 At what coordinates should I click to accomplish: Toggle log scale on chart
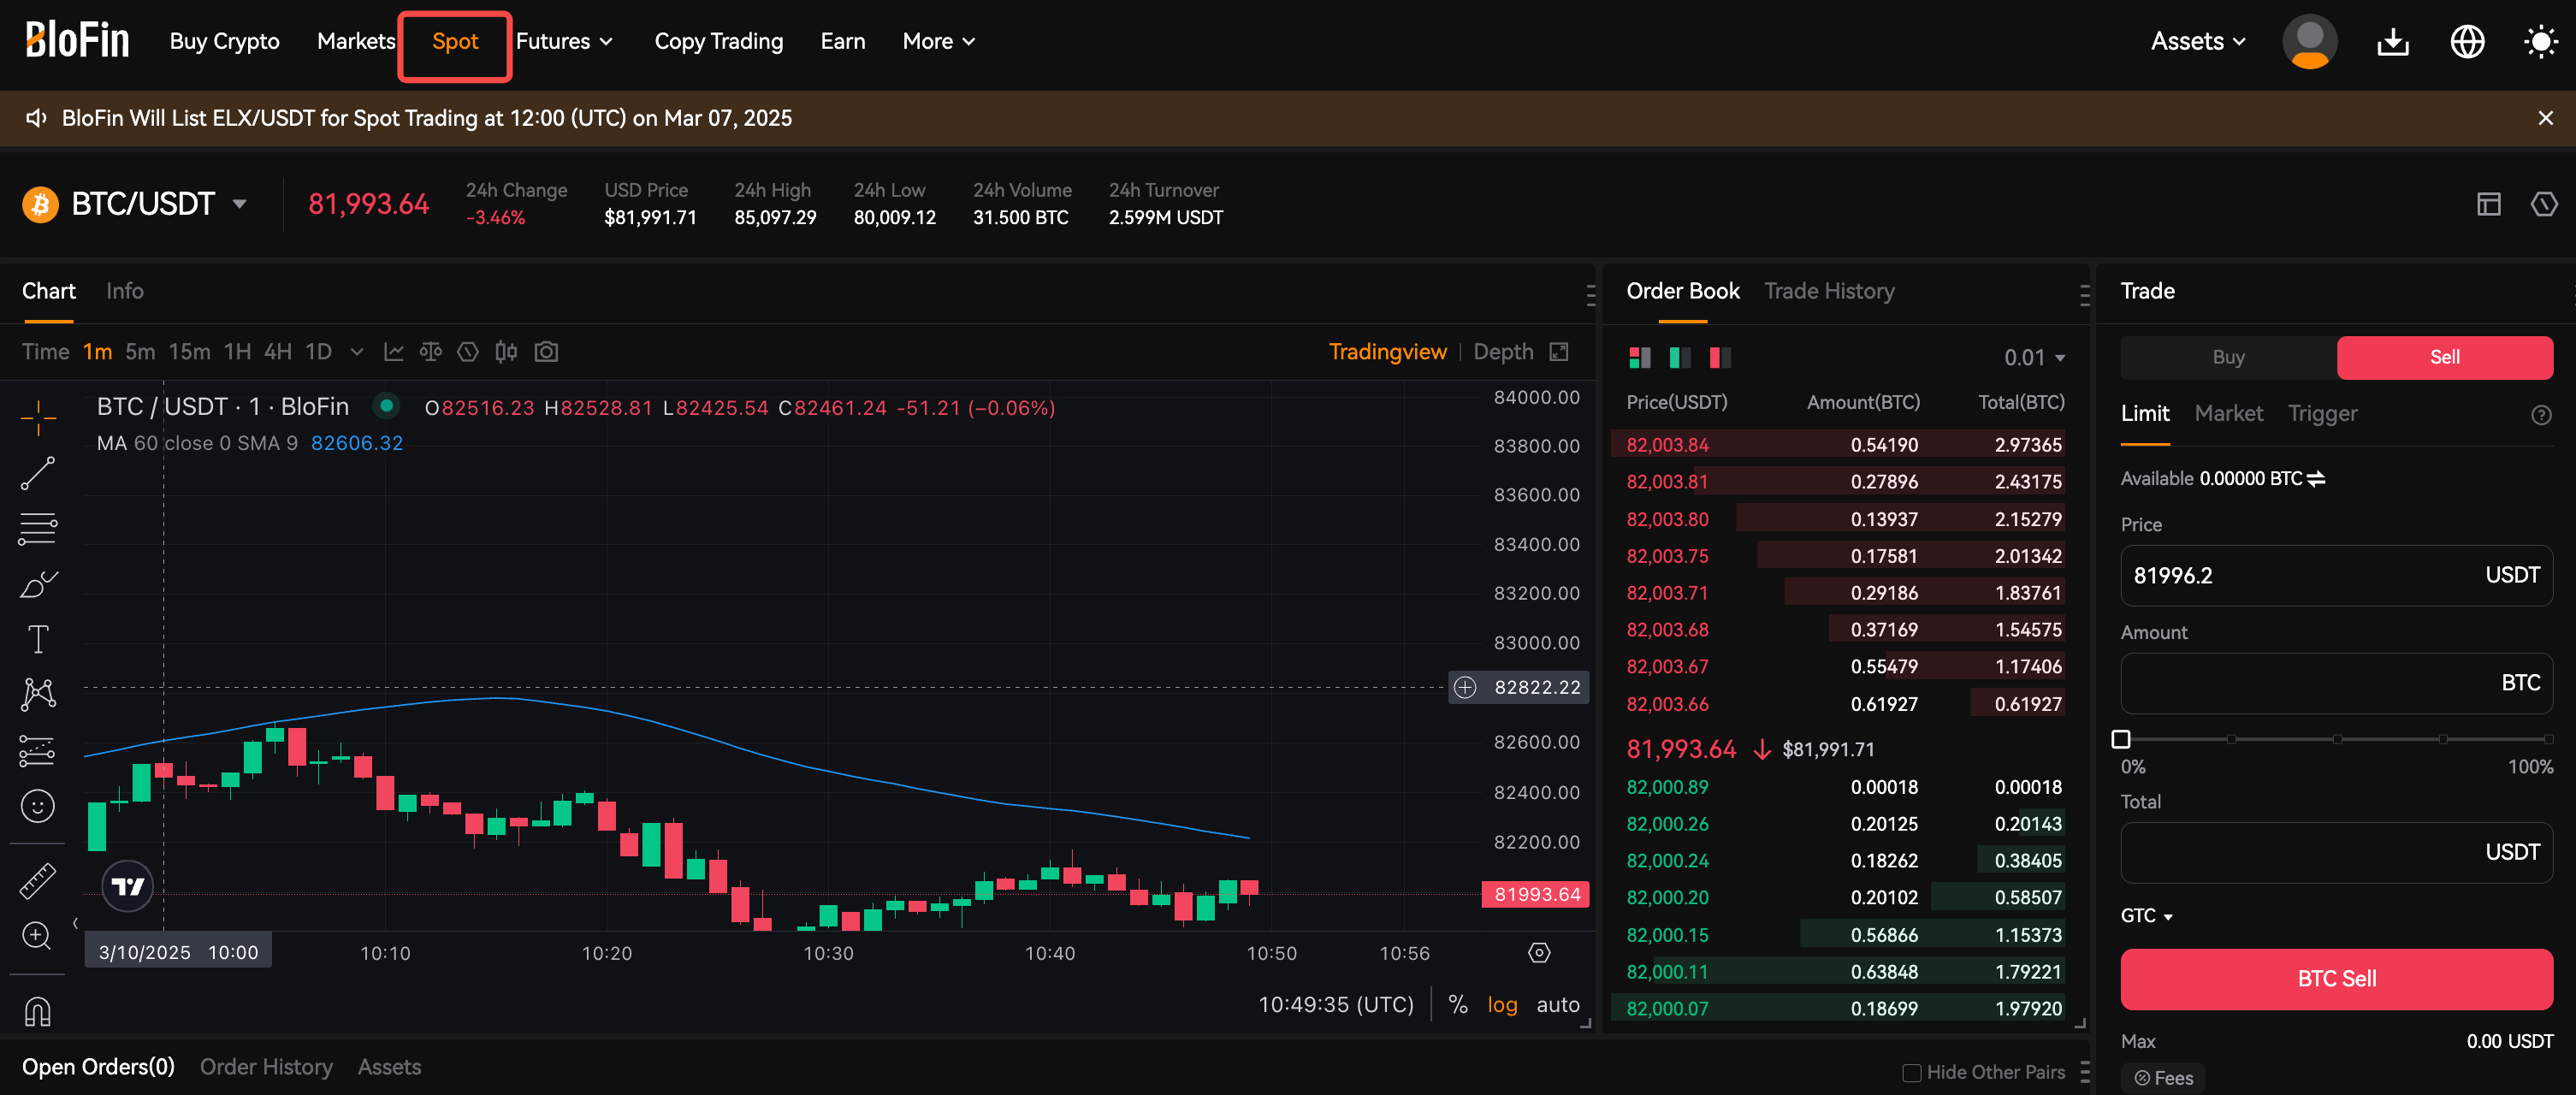coord(1502,1005)
